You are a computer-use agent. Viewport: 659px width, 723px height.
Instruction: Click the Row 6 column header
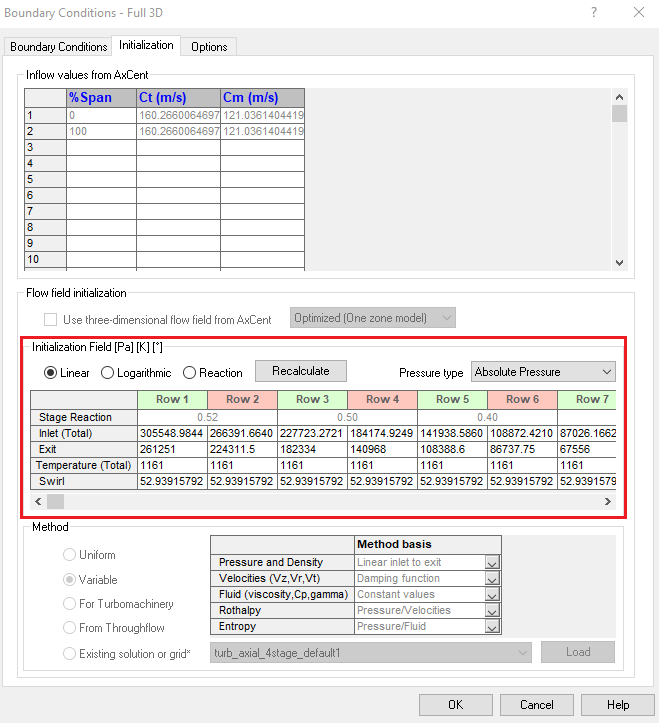click(x=522, y=399)
